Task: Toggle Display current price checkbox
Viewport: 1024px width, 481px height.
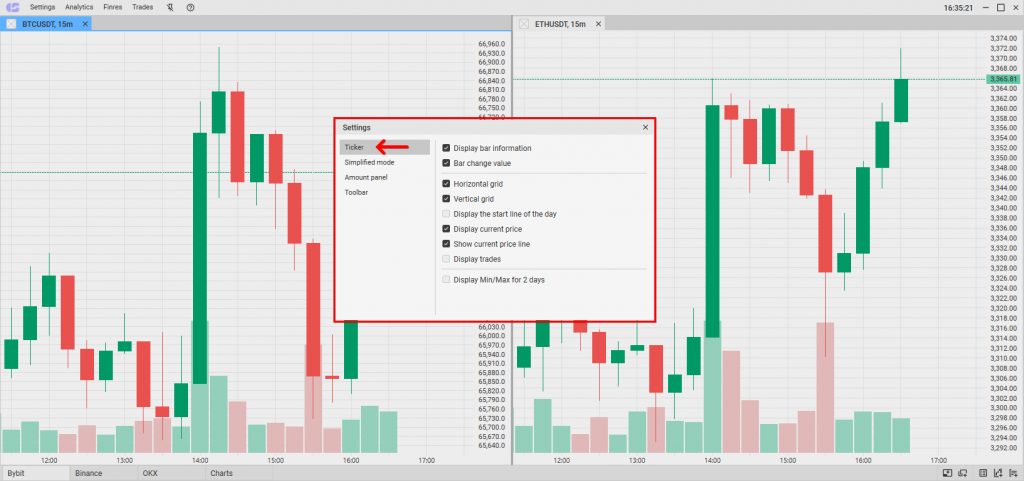Action: click(x=446, y=229)
